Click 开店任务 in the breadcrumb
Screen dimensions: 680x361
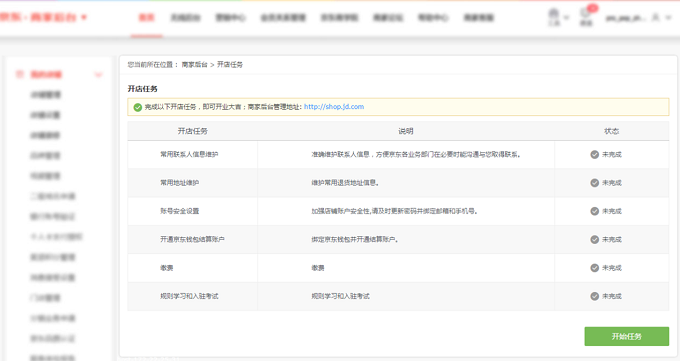tap(230, 65)
